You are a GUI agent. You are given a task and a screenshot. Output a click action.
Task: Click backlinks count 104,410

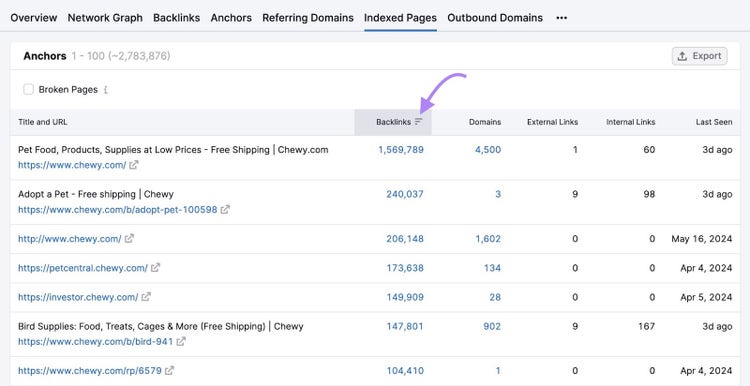pyautogui.click(x=405, y=371)
